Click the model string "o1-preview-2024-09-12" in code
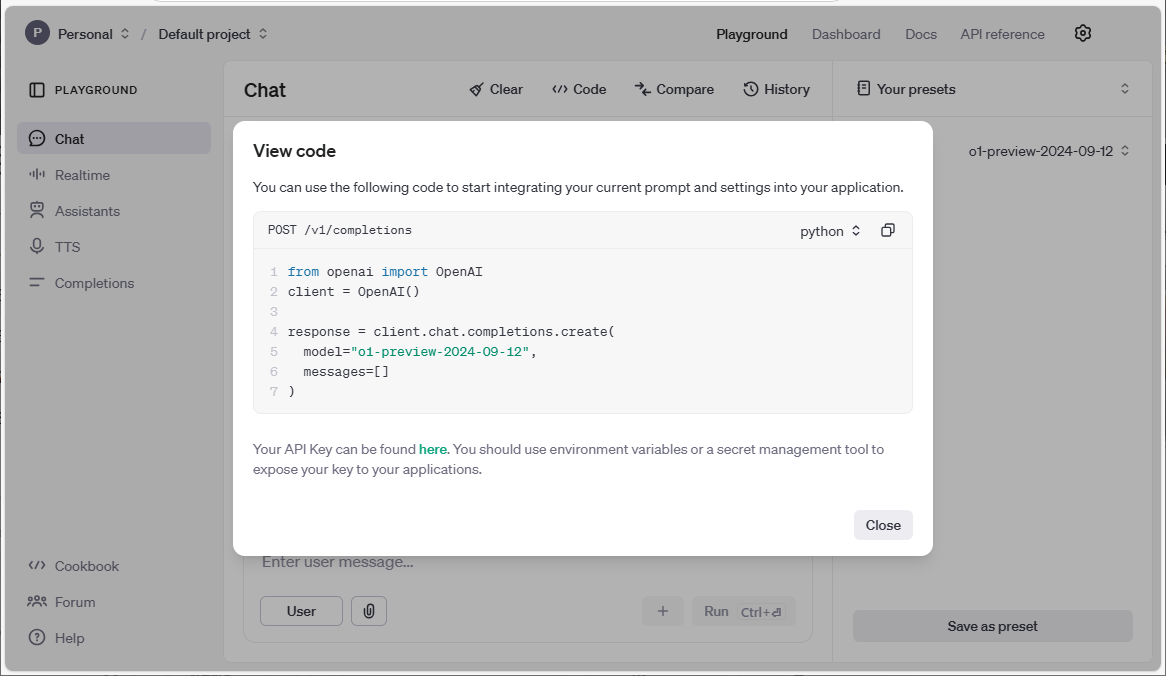This screenshot has width=1166, height=676. point(440,352)
